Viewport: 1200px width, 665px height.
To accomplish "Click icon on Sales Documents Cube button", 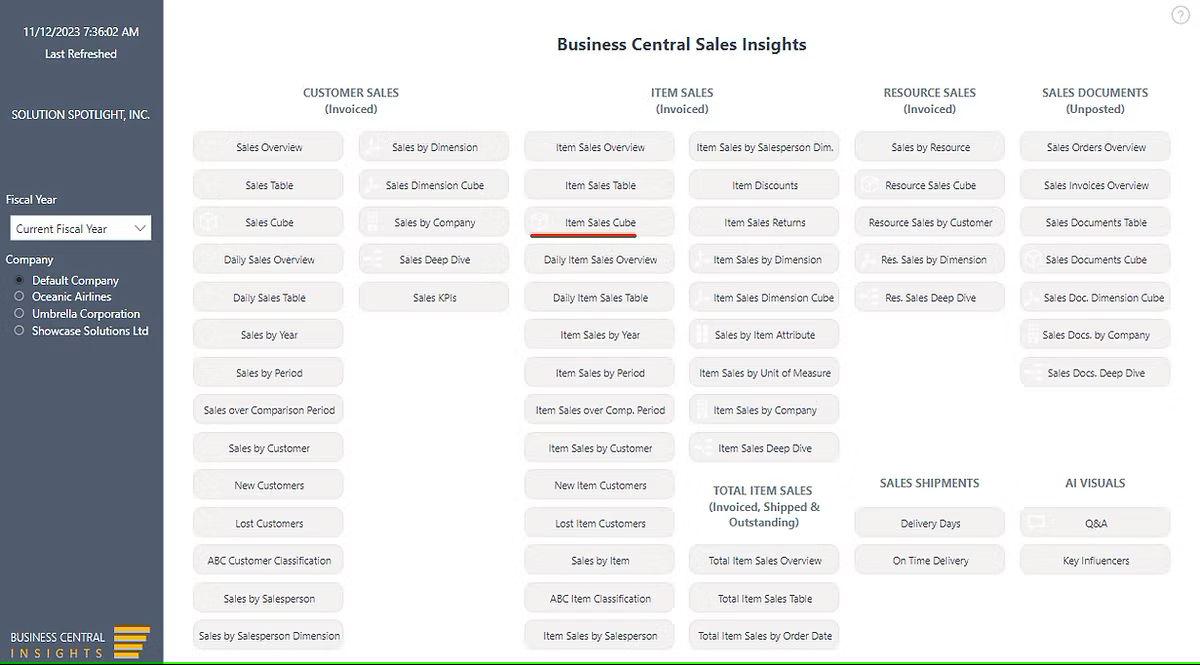I will [1035, 260].
